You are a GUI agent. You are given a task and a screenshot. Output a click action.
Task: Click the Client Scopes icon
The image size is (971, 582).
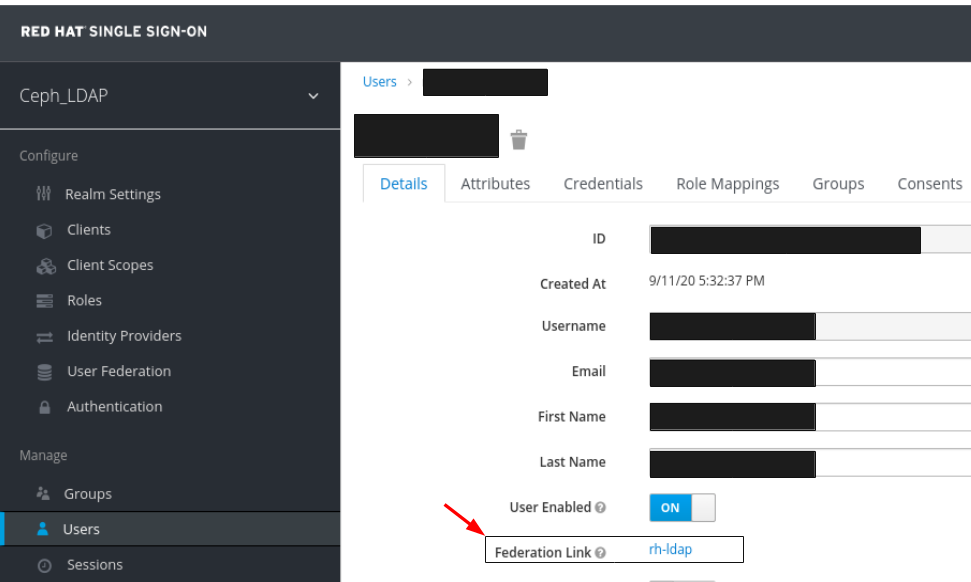(x=43, y=266)
